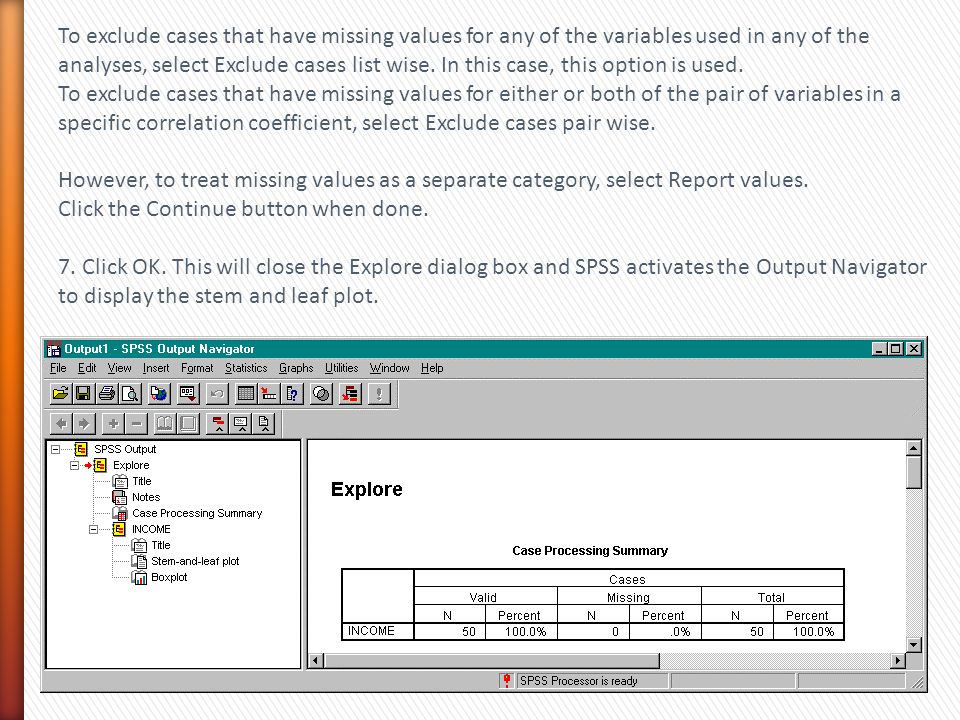Viewport: 960px width, 720px height.
Task: Save the output using the floppy disk icon
Action: tap(83, 393)
